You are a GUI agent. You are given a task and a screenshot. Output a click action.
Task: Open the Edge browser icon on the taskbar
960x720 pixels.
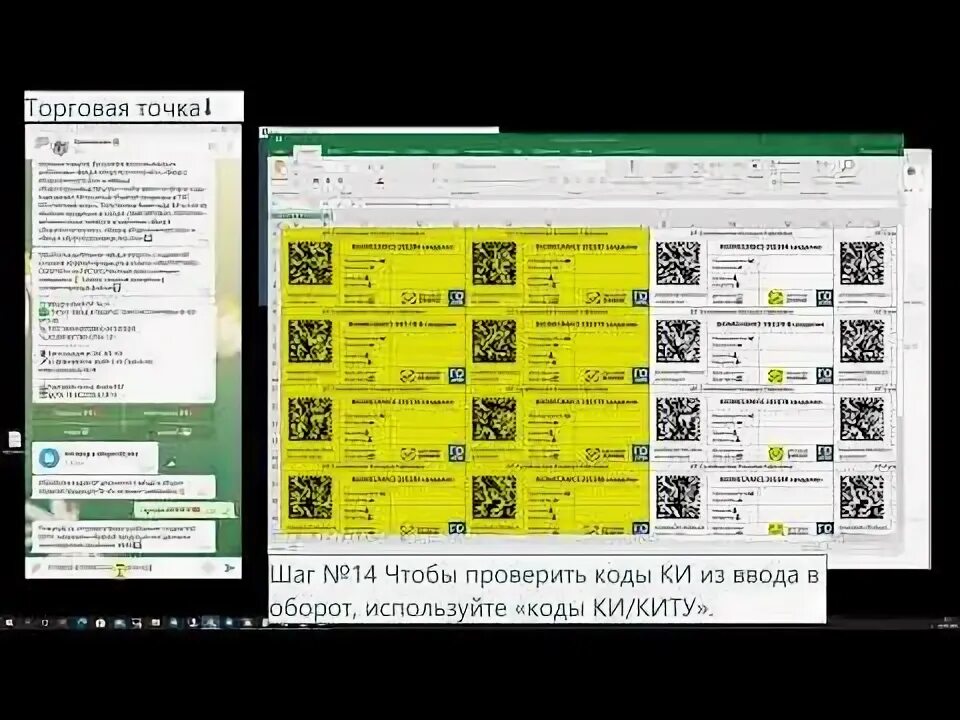[82, 623]
